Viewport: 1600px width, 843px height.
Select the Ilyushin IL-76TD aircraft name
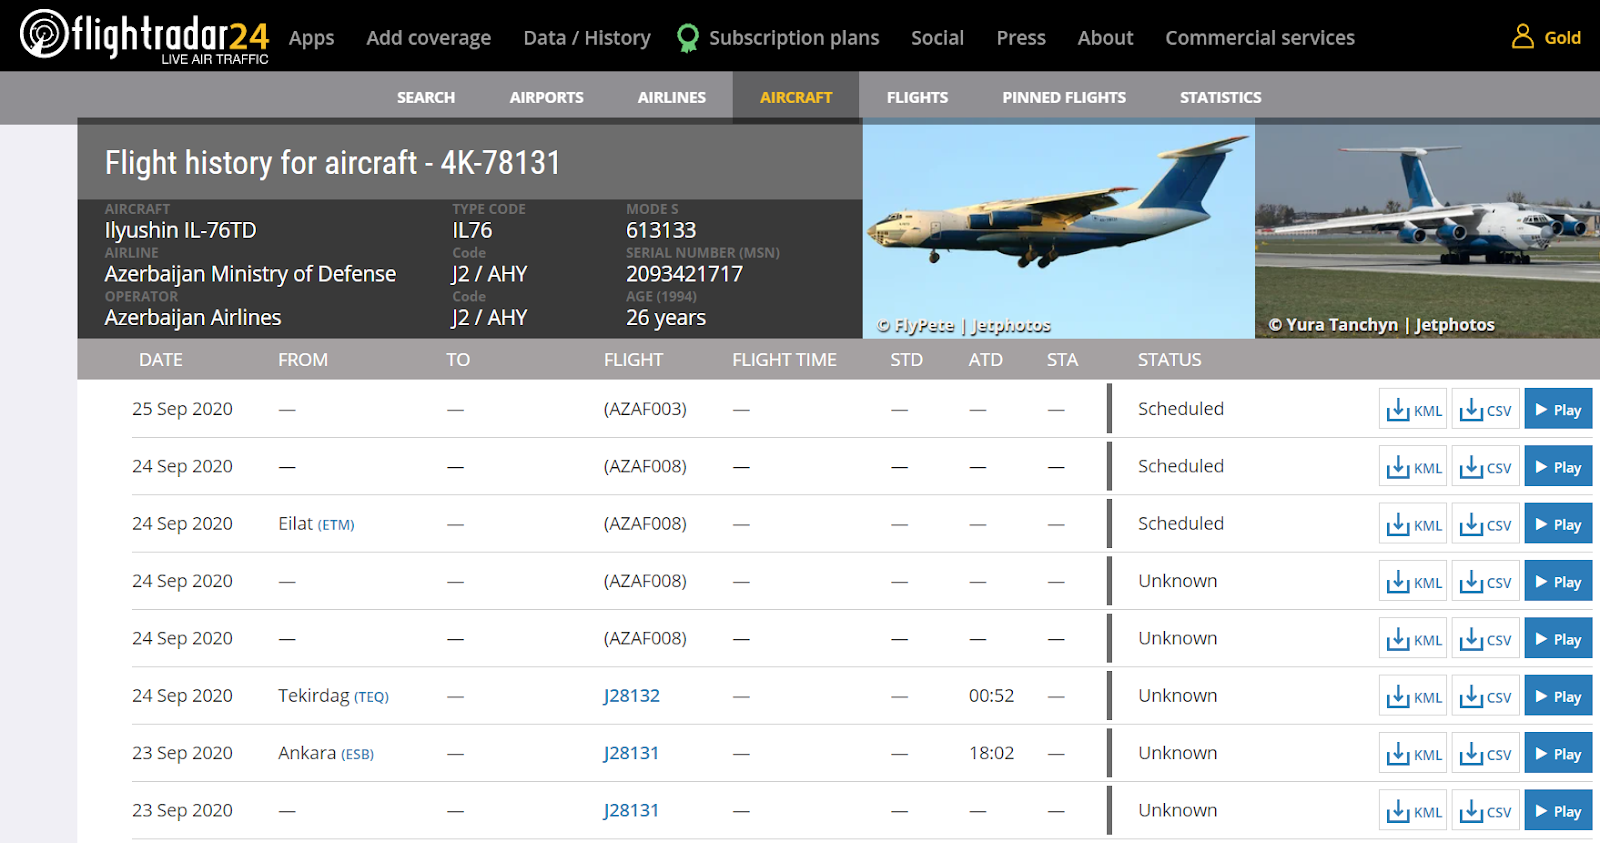pyautogui.click(x=180, y=230)
